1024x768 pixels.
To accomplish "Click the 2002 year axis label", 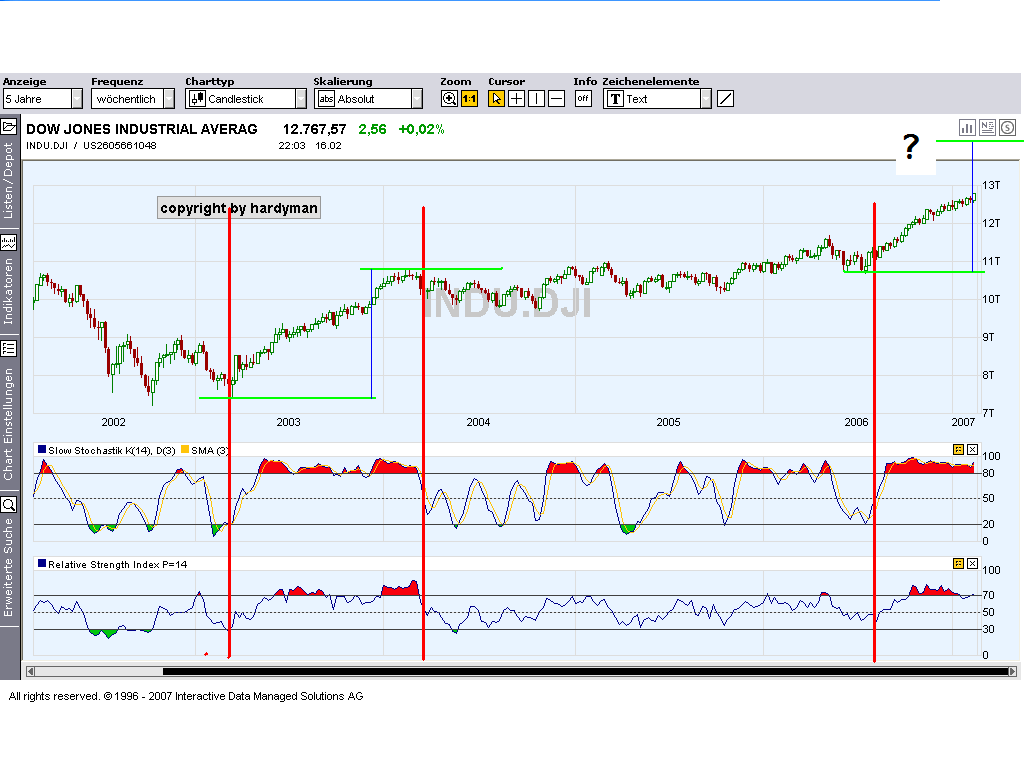I will point(113,423).
